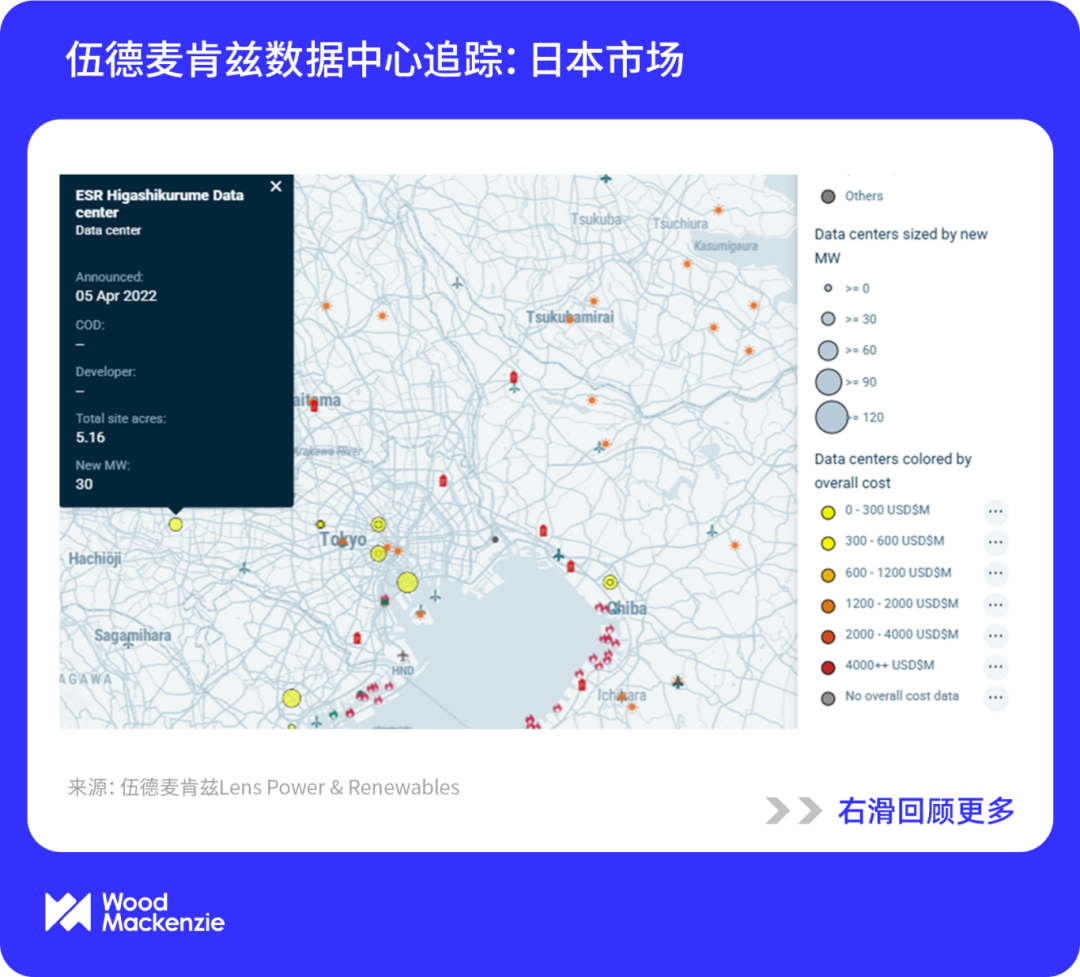Viewport: 1080px width, 977px height.
Task: Click the 右滑回顾更多 link
Action: tap(926, 811)
